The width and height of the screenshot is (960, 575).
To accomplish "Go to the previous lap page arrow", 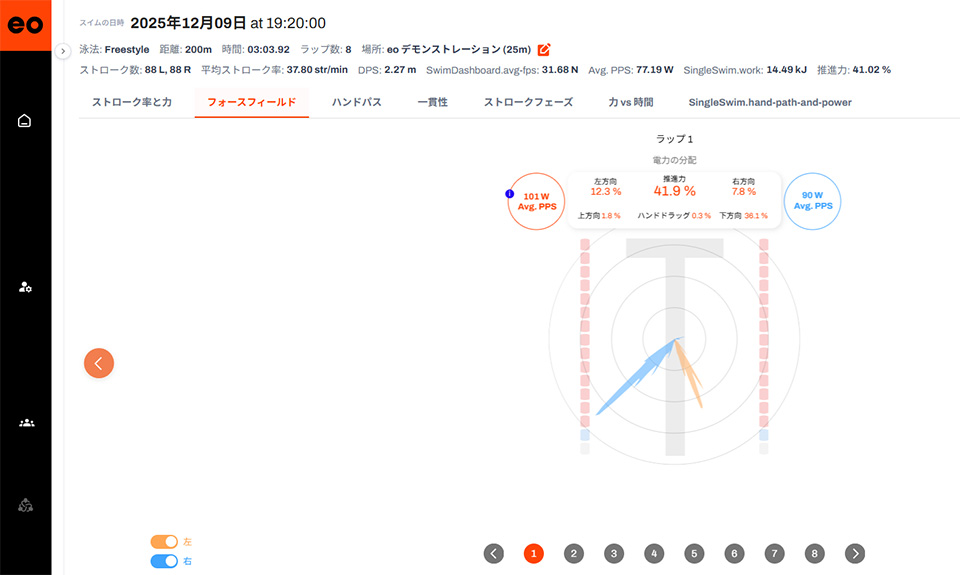I will tap(493, 553).
